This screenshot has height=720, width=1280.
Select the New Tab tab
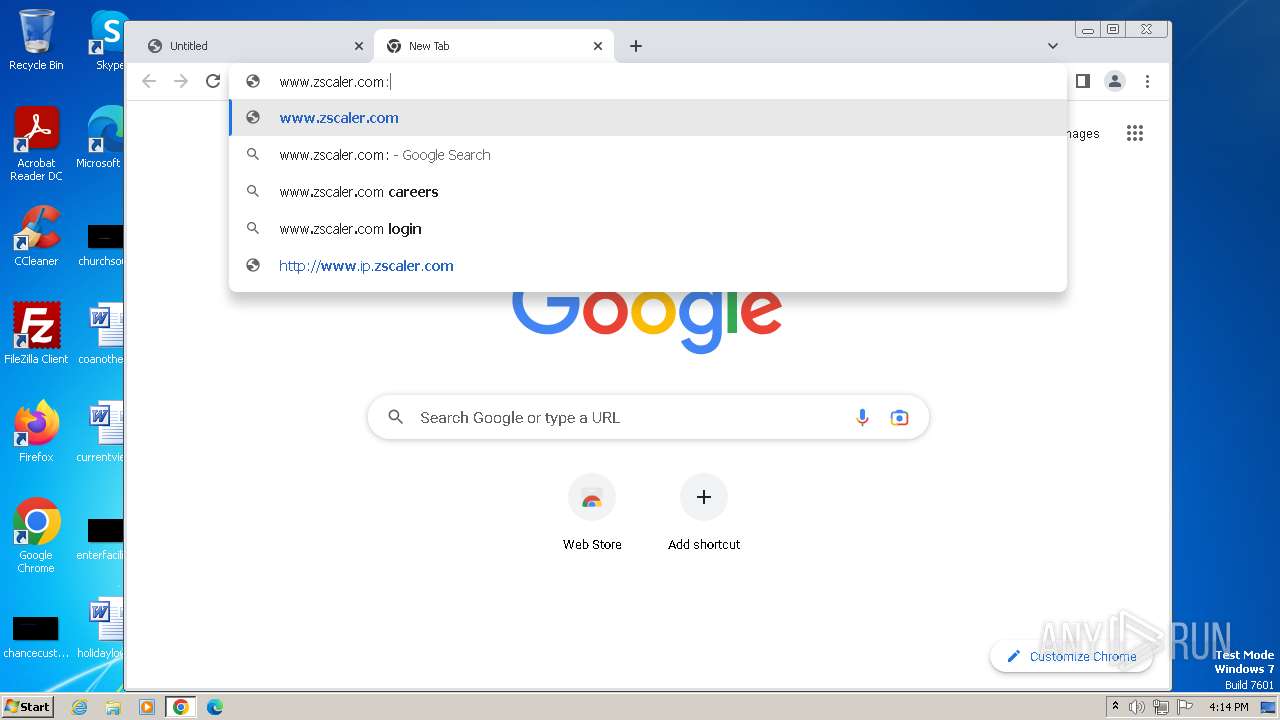tap(494, 46)
